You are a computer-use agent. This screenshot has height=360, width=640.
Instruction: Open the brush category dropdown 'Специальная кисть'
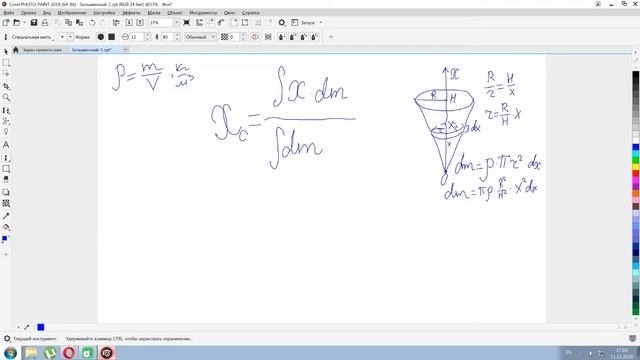32,37
